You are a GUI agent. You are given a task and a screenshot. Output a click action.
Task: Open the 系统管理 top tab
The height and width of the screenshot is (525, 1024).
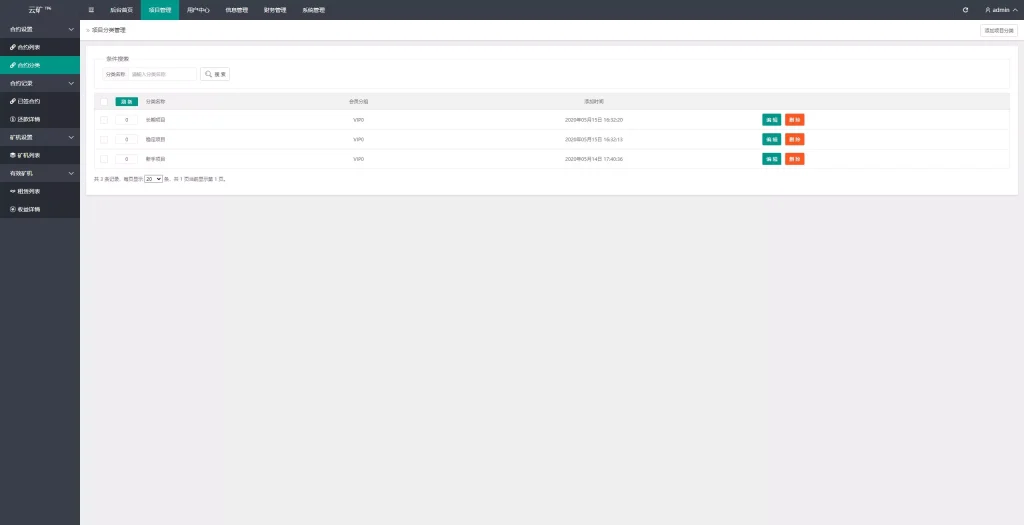pyautogui.click(x=313, y=10)
